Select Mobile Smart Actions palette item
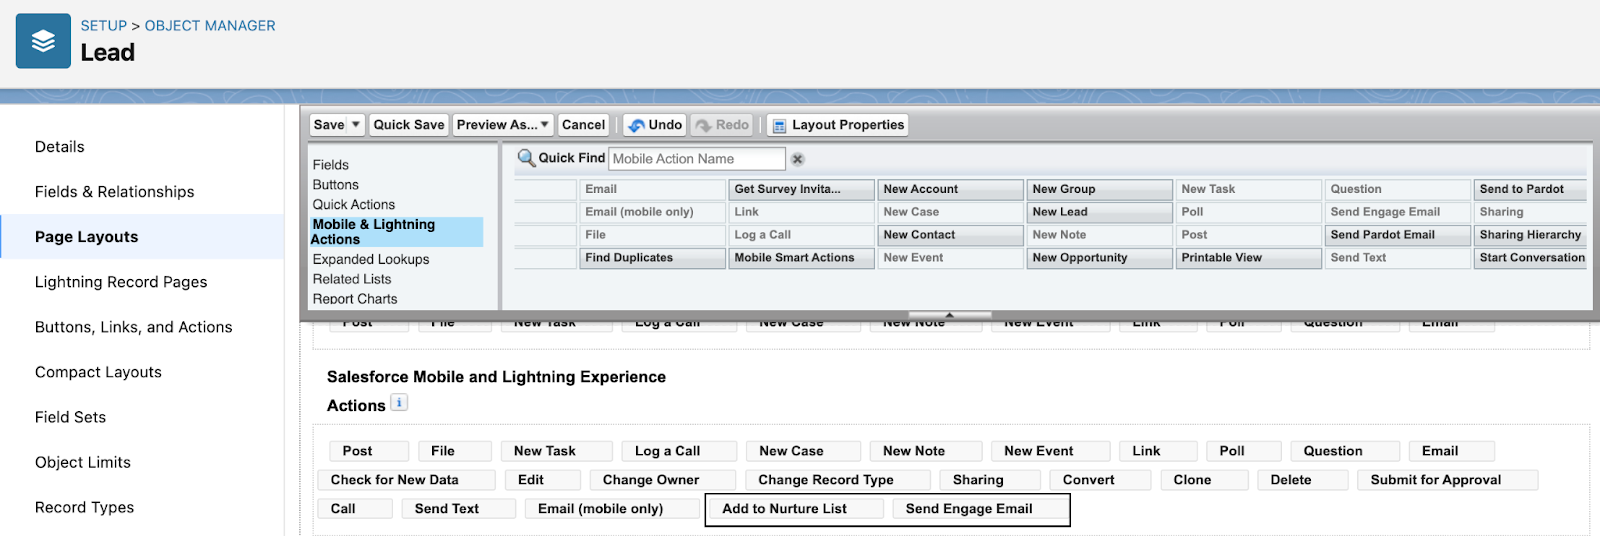 pos(801,258)
